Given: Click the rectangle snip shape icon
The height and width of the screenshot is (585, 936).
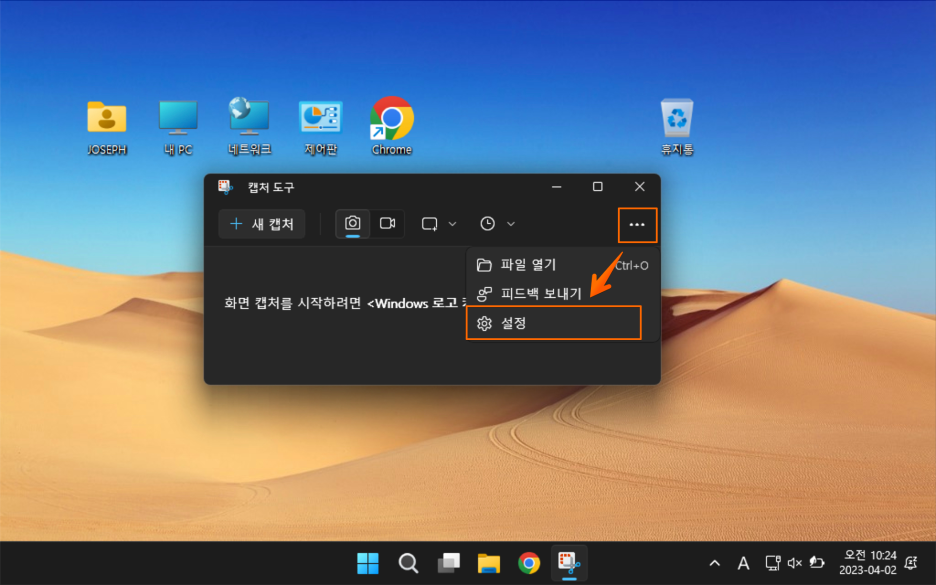Looking at the screenshot, I should (429, 224).
